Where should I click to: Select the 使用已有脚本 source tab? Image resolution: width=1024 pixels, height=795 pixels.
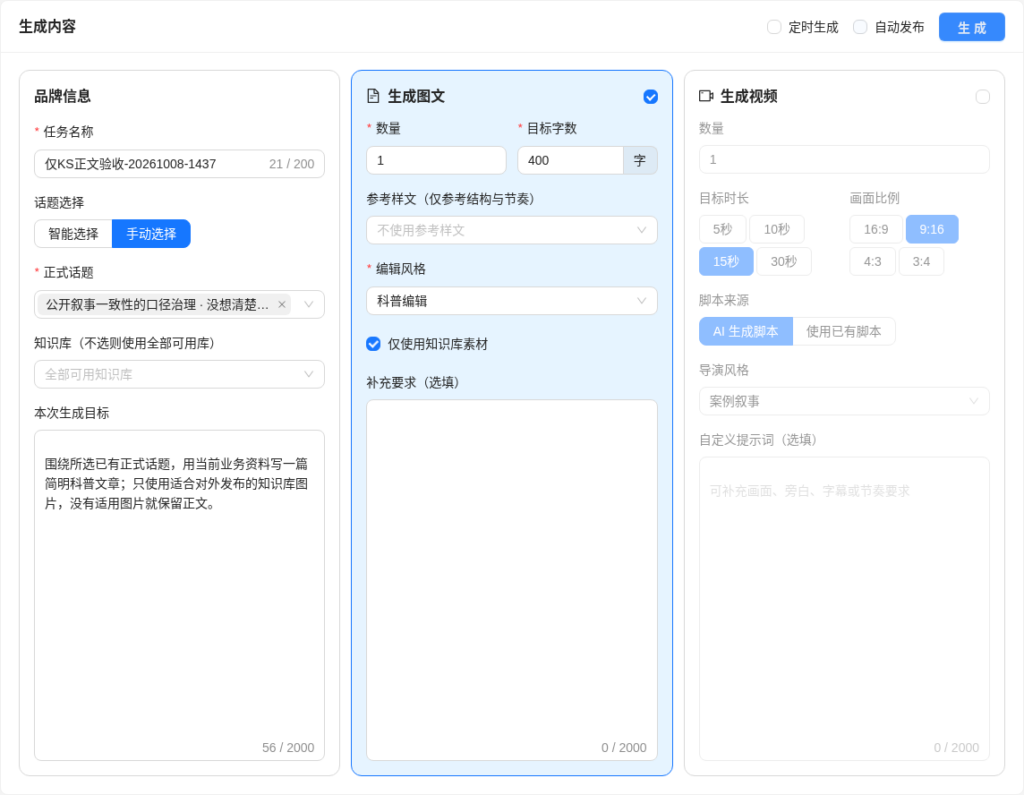point(844,331)
